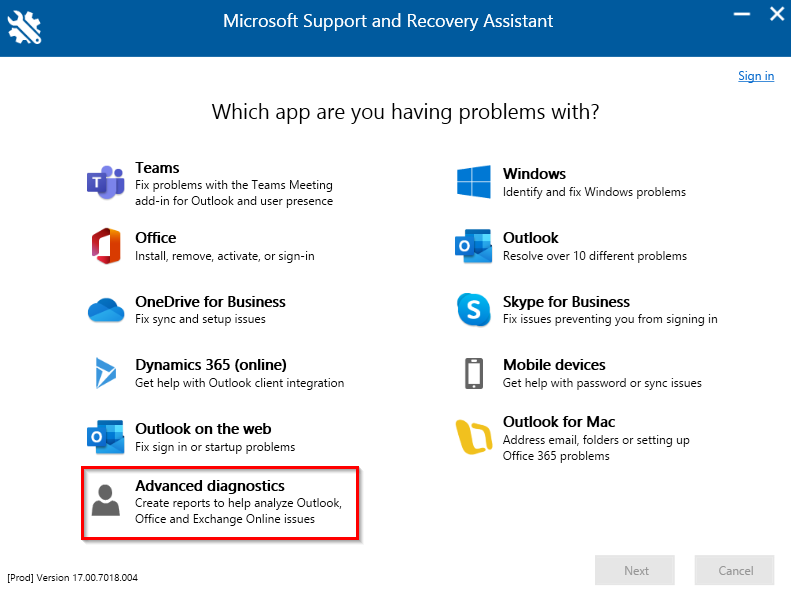Click the Outlook on the web icon
This screenshot has width=791, height=592.
coord(105,437)
